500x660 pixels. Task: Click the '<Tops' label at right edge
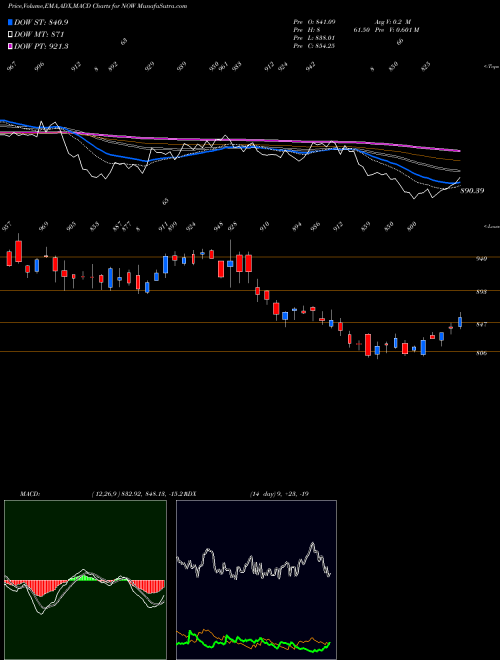click(491, 67)
